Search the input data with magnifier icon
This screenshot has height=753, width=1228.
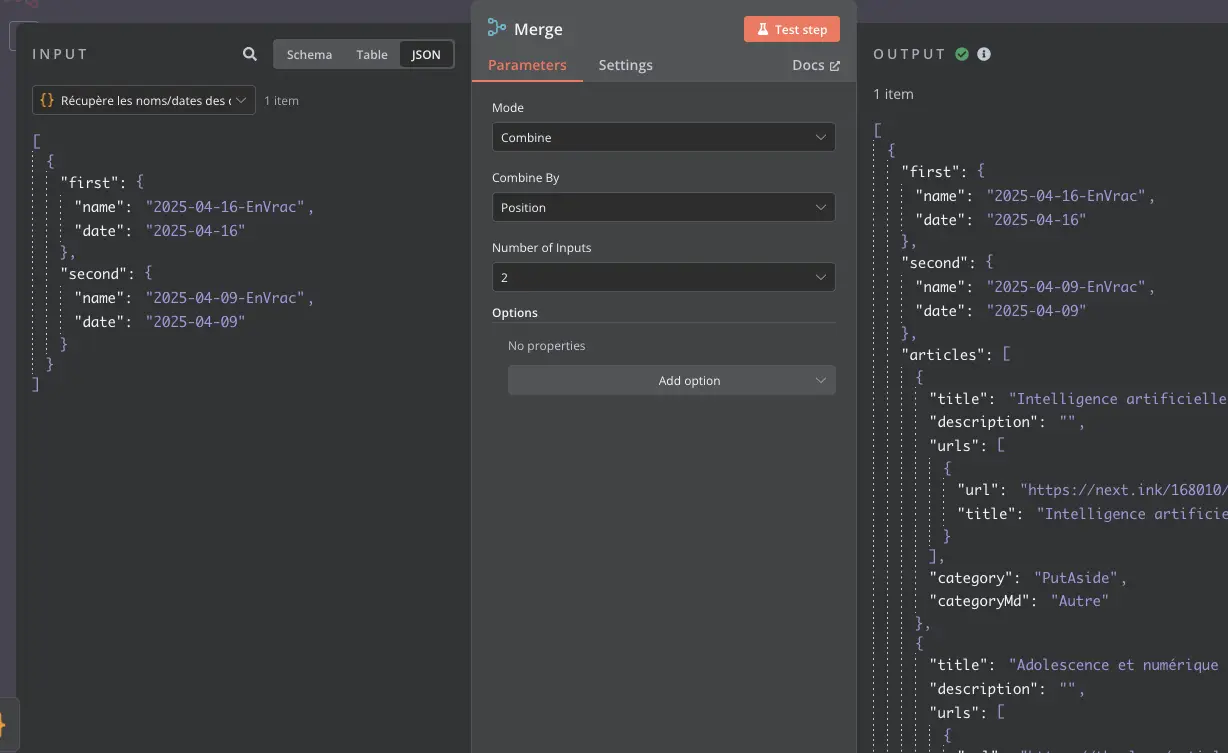(x=250, y=54)
